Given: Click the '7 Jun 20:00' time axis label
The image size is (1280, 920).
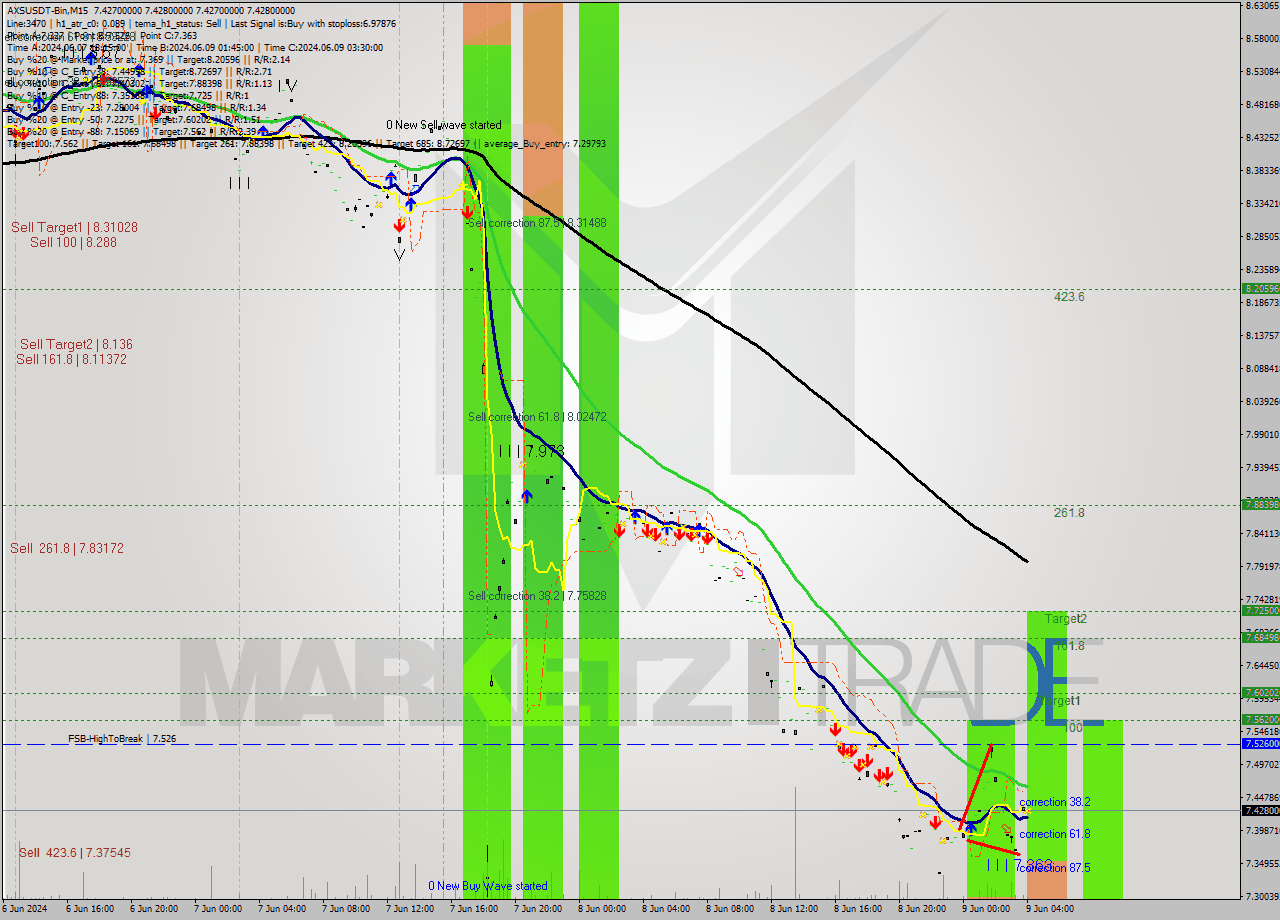Looking at the screenshot, I should [539, 909].
